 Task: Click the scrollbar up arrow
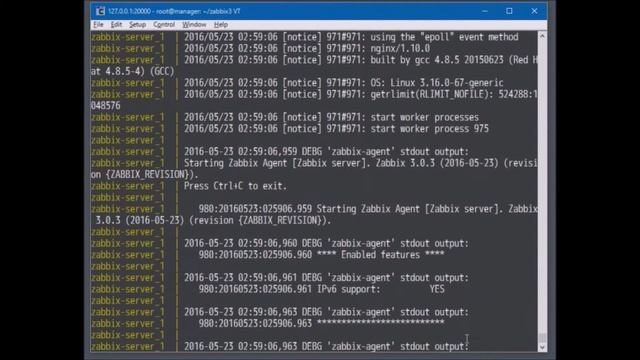click(x=542, y=36)
